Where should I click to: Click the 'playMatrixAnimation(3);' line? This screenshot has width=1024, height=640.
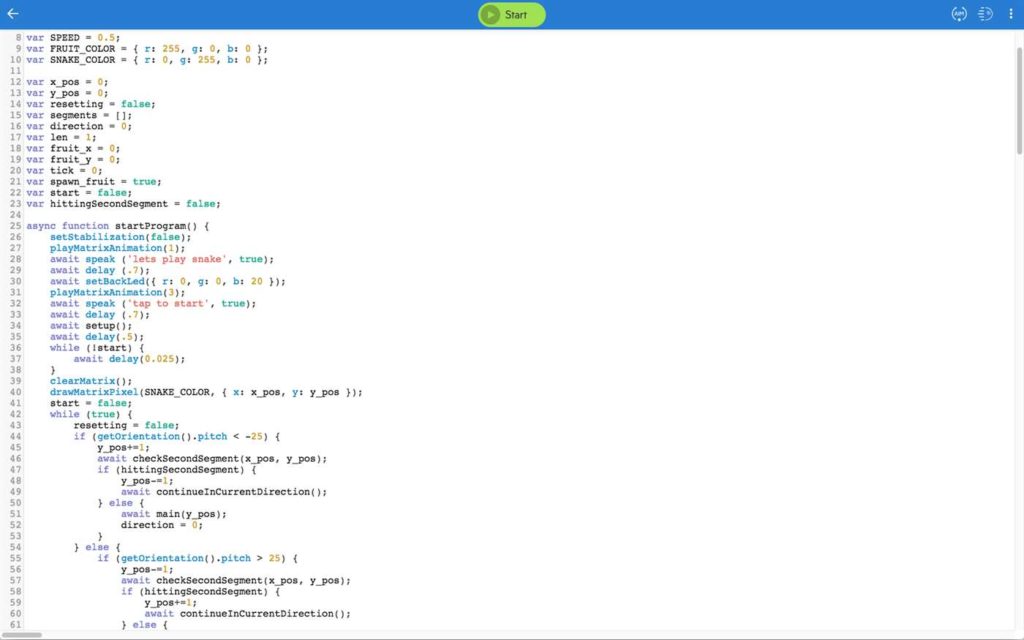coord(118,293)
